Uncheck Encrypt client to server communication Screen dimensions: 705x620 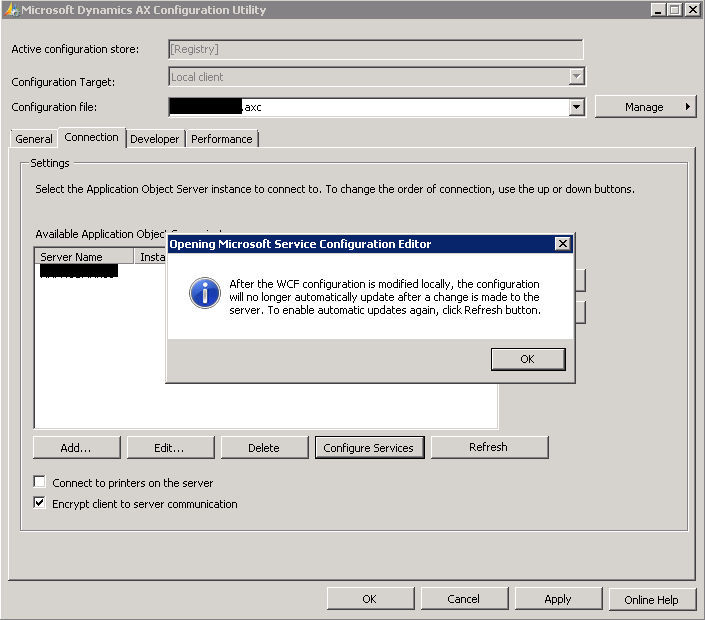(x=40, y=503)
